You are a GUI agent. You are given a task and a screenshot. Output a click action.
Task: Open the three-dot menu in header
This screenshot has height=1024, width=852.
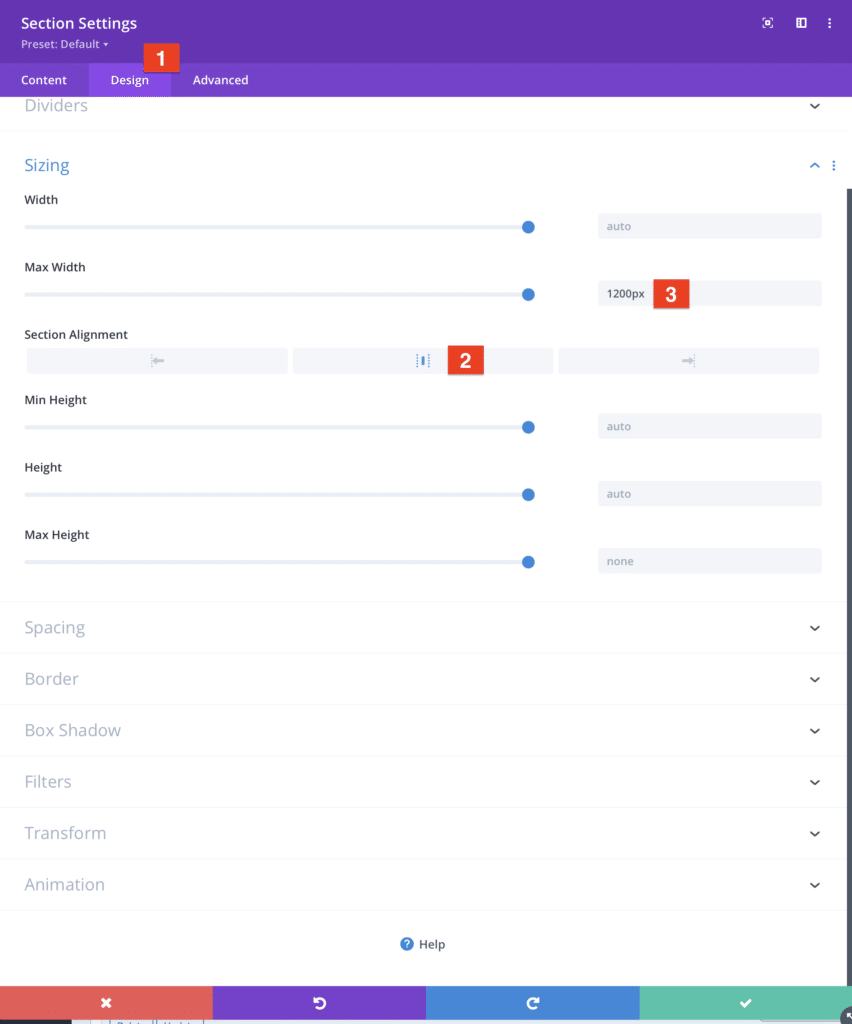[x=829, y=23]
